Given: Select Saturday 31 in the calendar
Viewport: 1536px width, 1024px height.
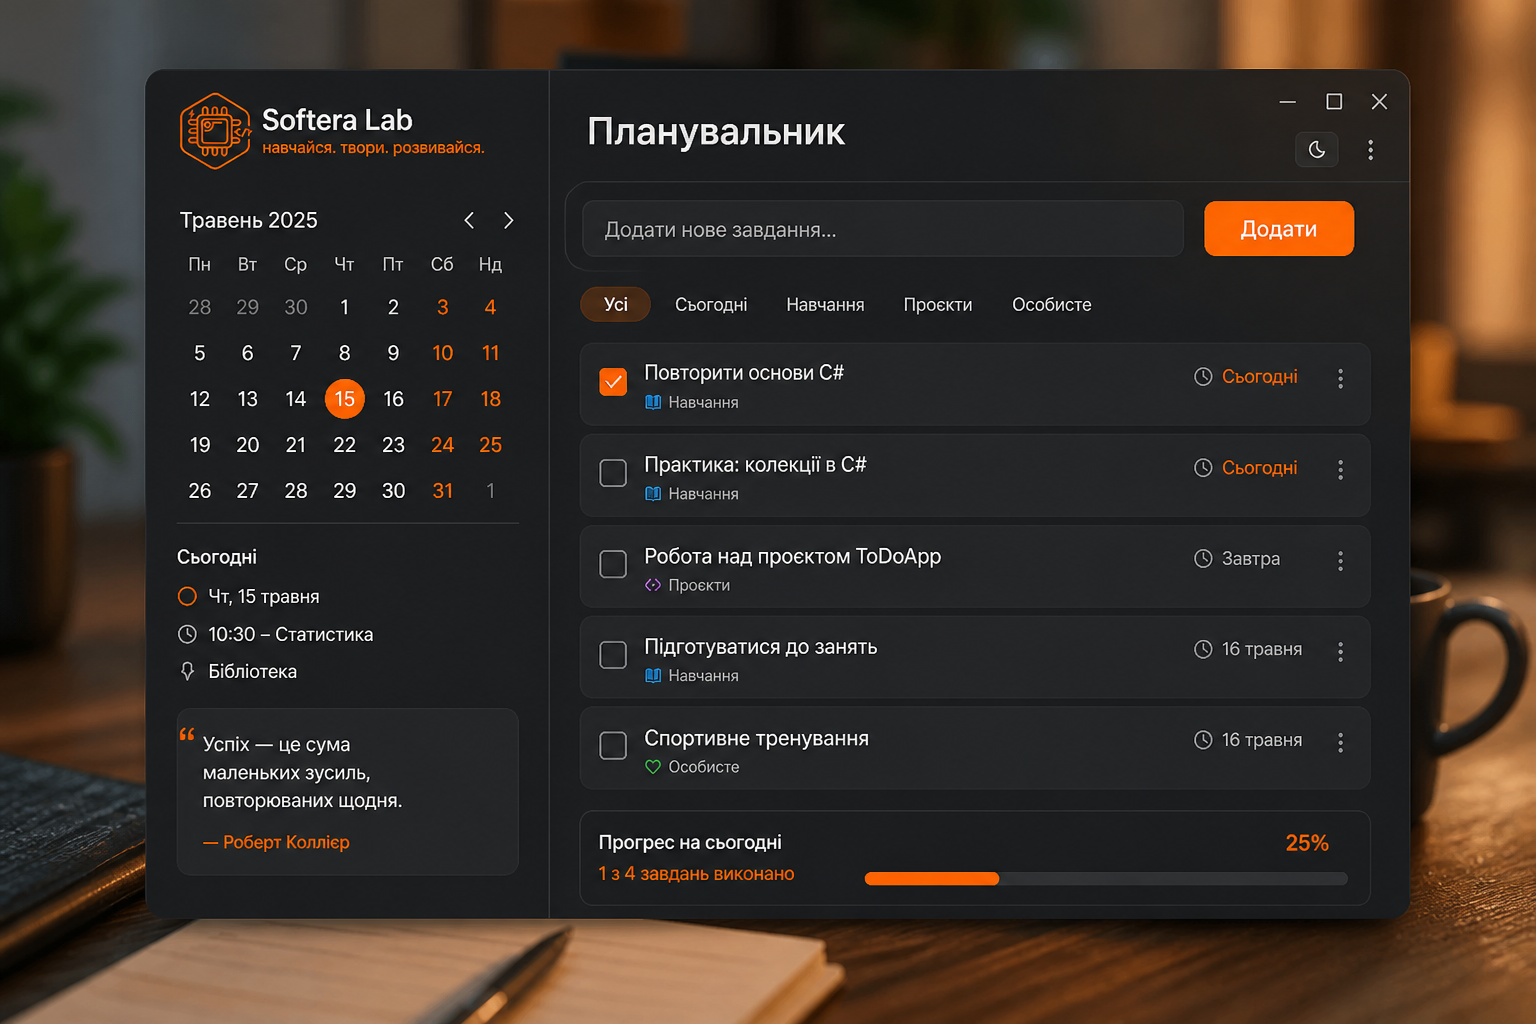Looking at the screenshot, I should [x=443, y=491].
